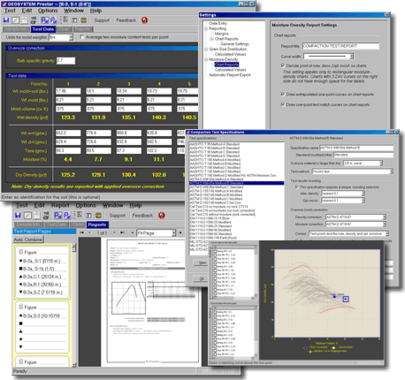Open the Test method dropdown
405x380 pixels.
[x=391, y=171]
